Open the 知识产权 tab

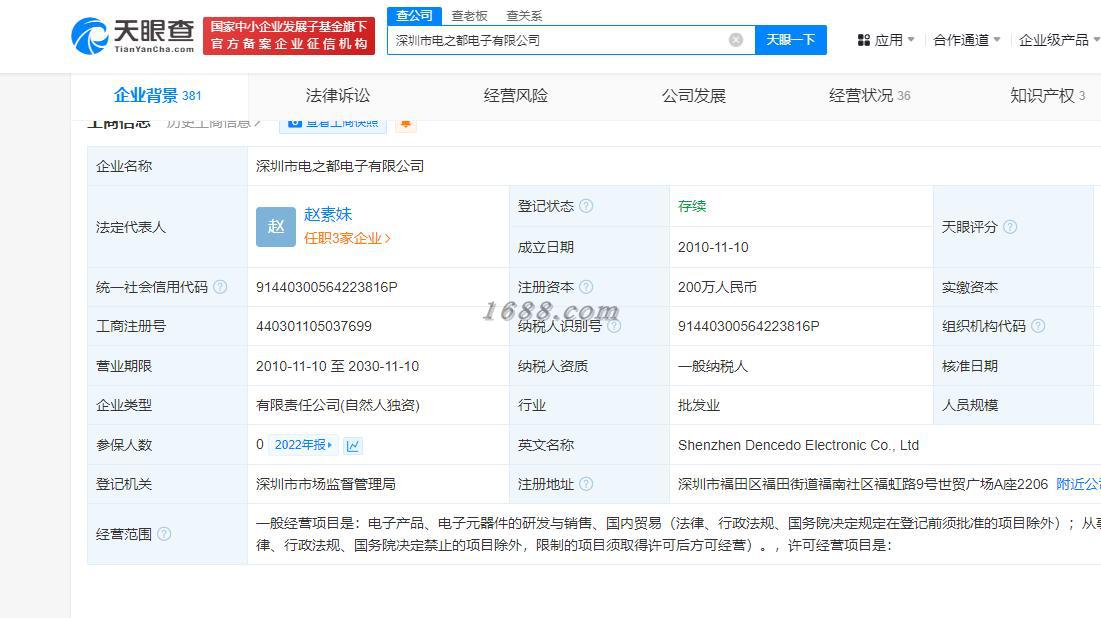click(1047, 96)
